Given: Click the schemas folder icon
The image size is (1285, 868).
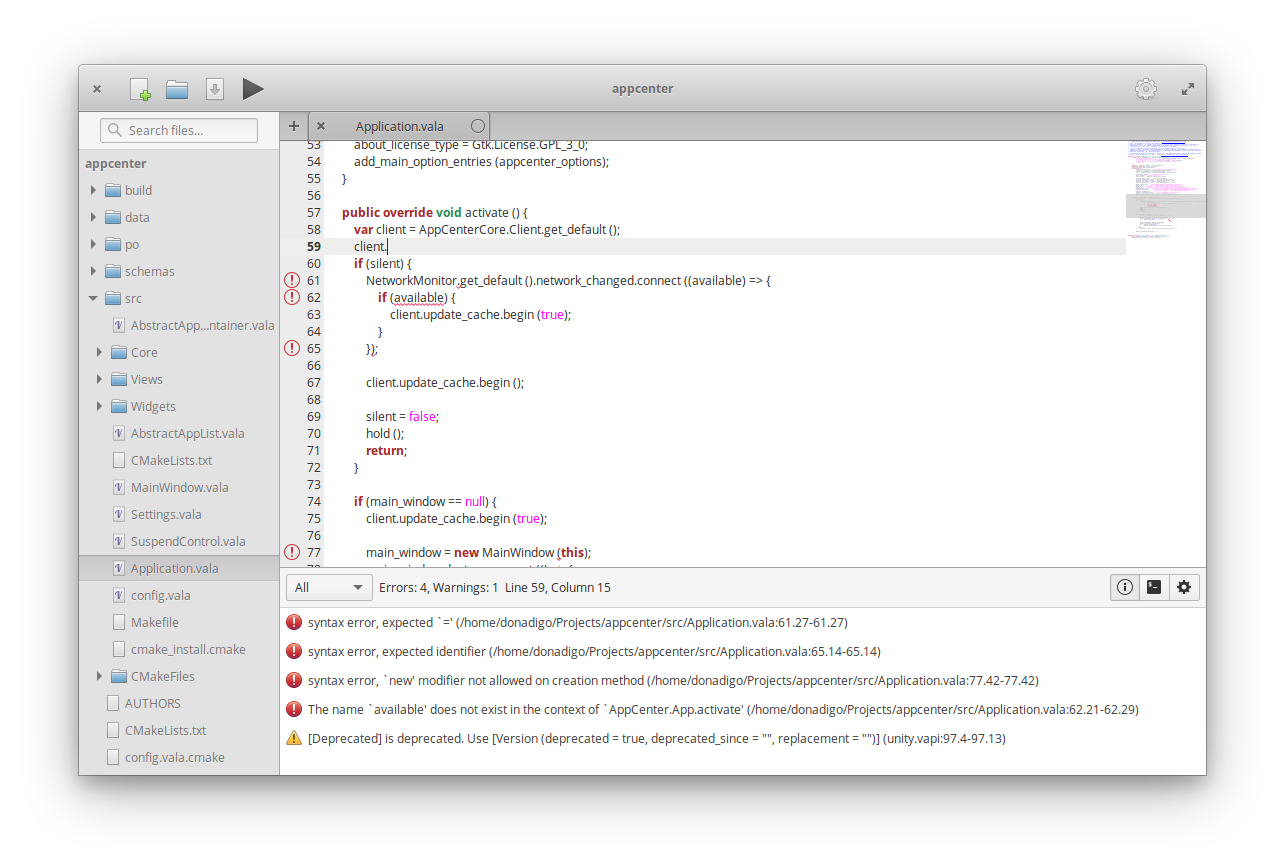Looking at the screenshot, I should [x=113, y=271].
